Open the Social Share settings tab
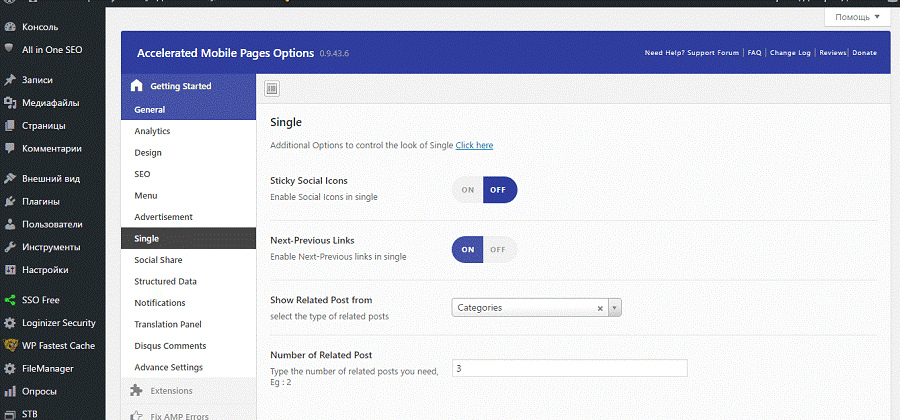 [158, 260]
